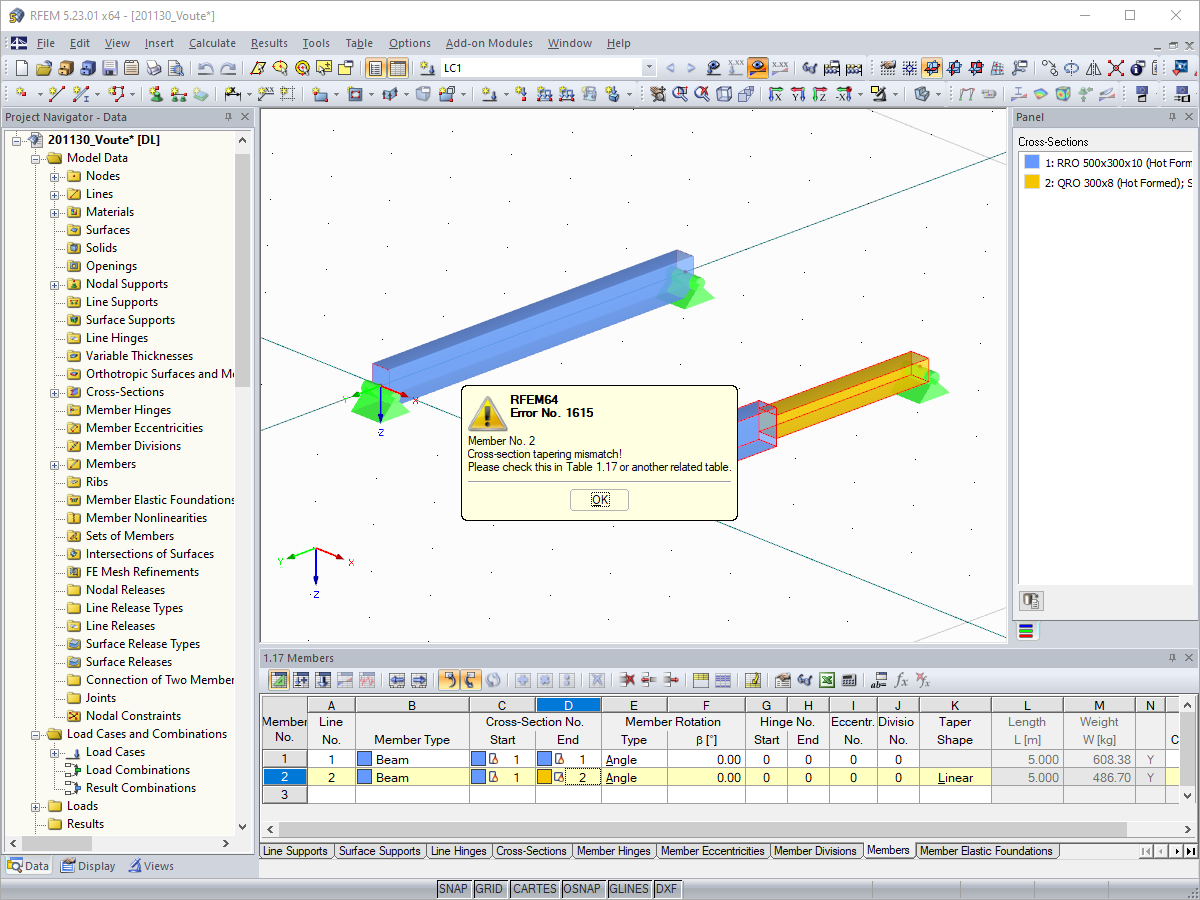Switch to the Member Hinges table tab

613,851
